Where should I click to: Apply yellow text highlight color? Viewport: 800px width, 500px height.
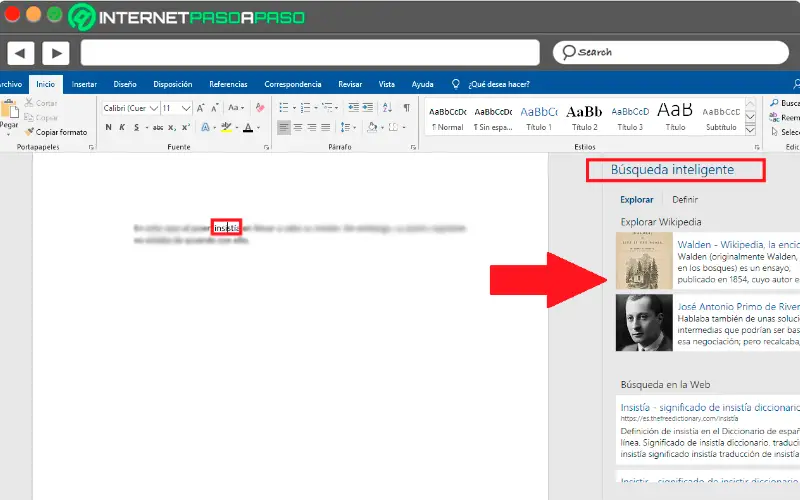tap(227, 128)
